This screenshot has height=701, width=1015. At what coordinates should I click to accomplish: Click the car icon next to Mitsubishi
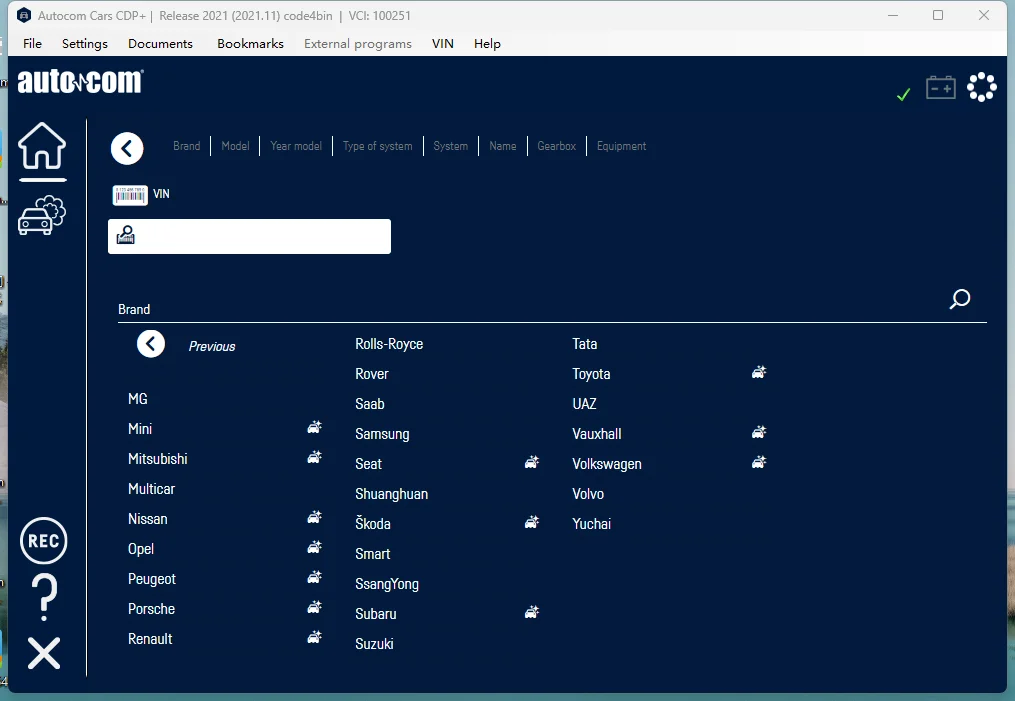[x=315, y=458]
